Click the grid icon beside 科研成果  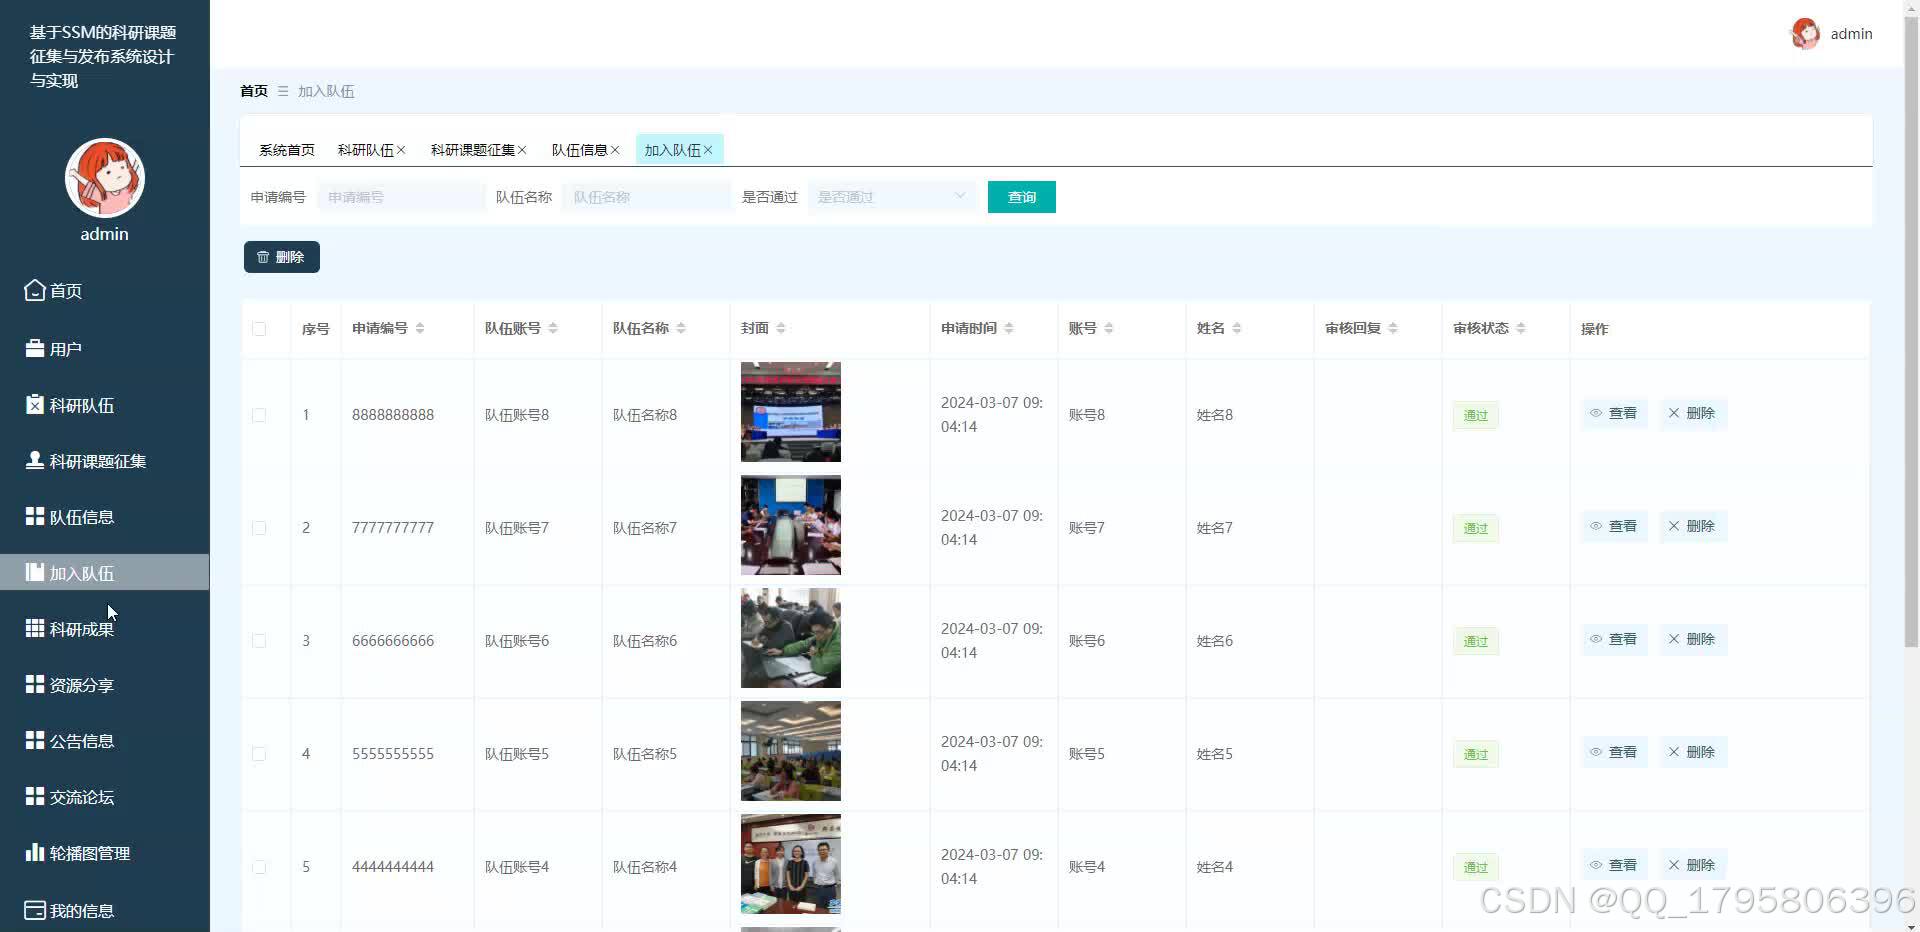point(35,628)
